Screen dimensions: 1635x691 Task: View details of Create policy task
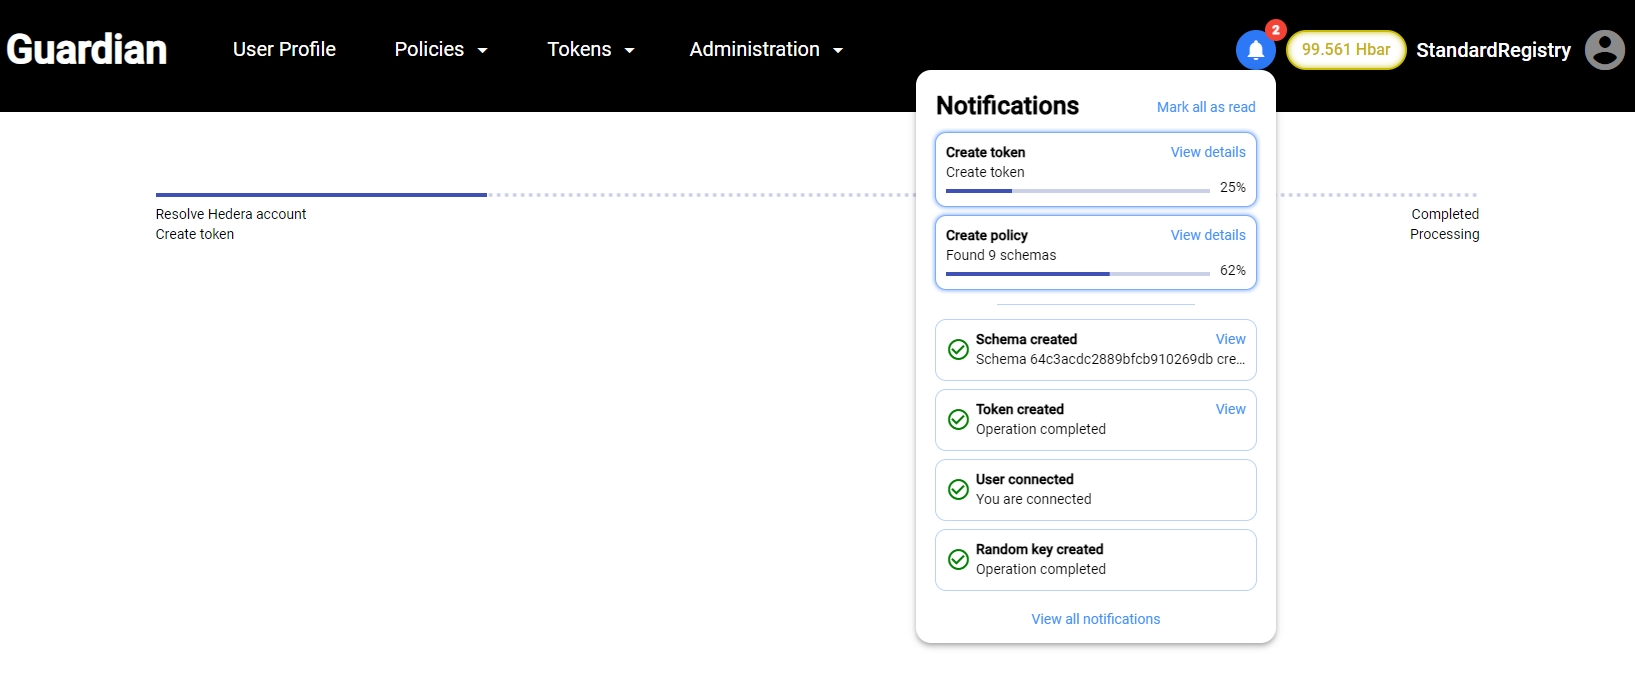coord(1208,235)
